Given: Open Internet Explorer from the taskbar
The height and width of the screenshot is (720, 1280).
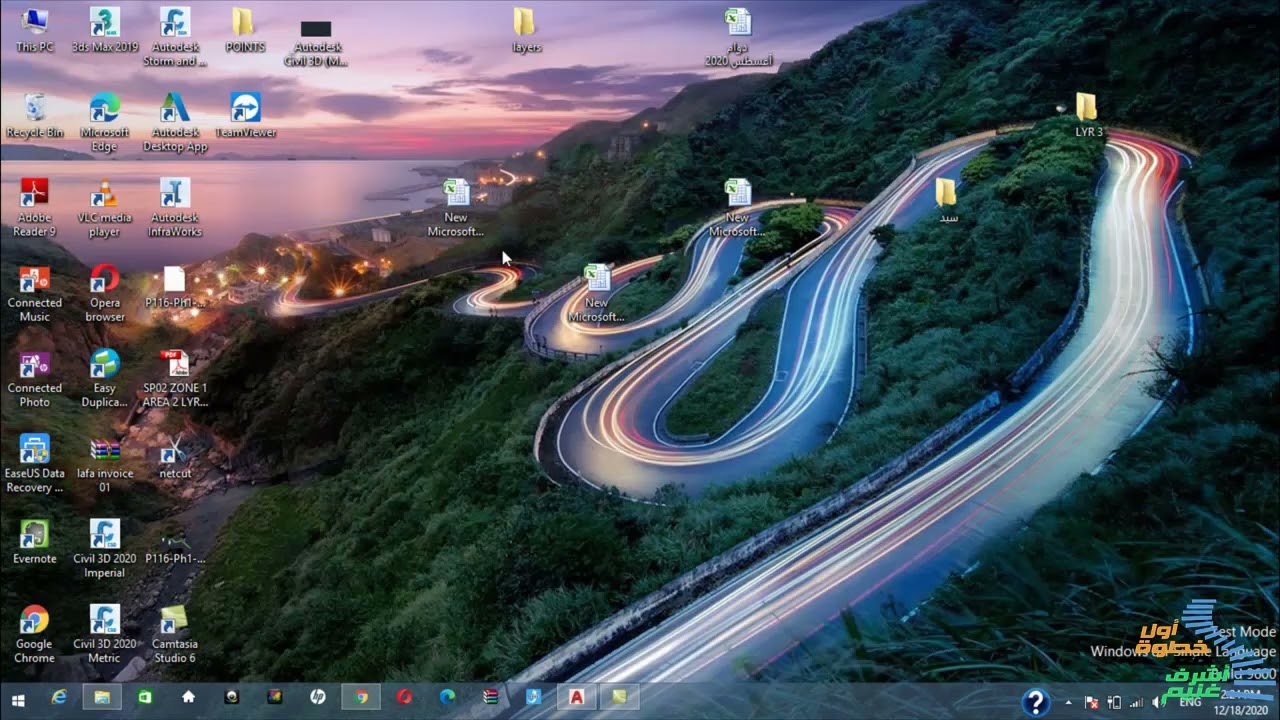Looking at the screenshot, I should (59, 697).
